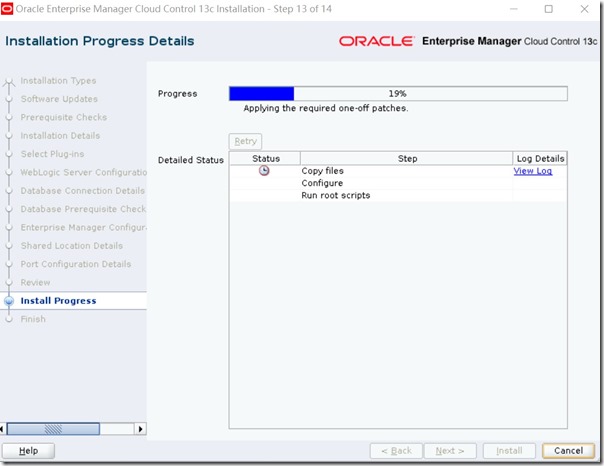Open Help for the installer
This screenshot has width=604, height=466.
(29, 451)
